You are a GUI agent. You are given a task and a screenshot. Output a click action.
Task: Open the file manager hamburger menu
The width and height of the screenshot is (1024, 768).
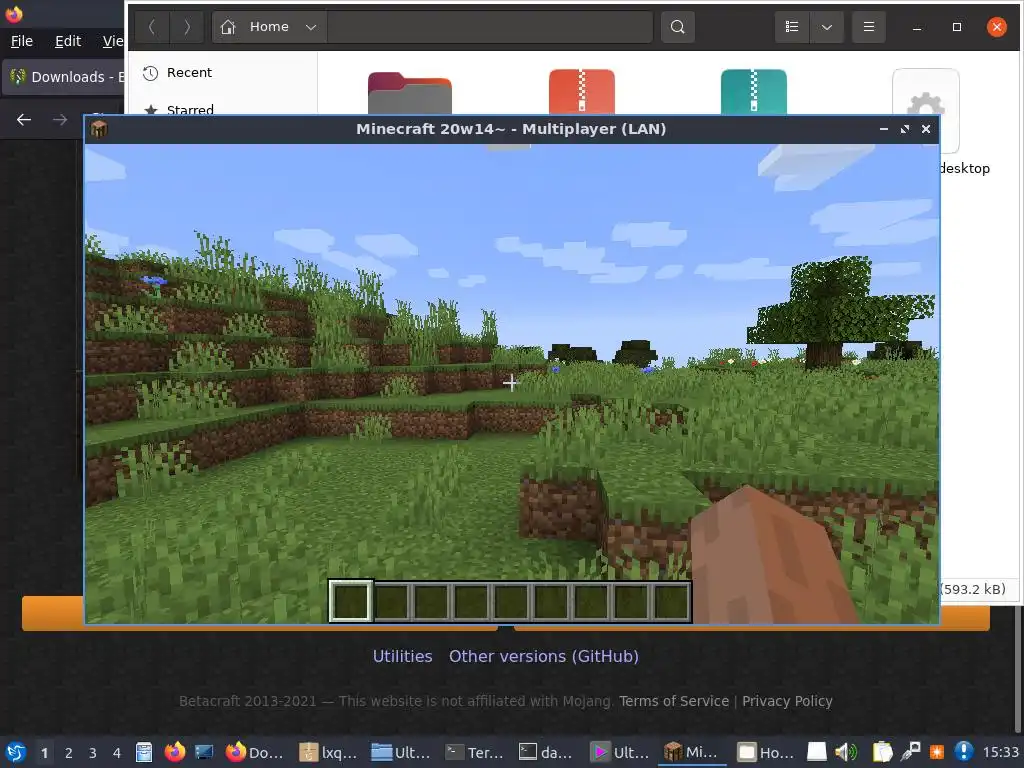pyautogui.click(x=869, y=27)
